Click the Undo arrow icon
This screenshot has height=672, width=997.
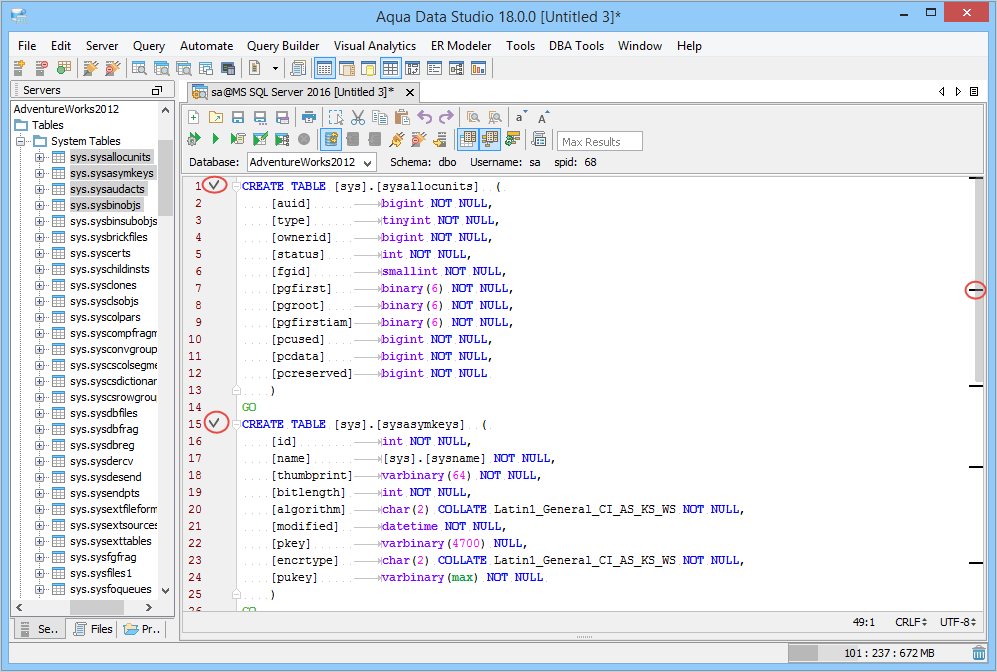pyautogui.click(x=425, y=117)
